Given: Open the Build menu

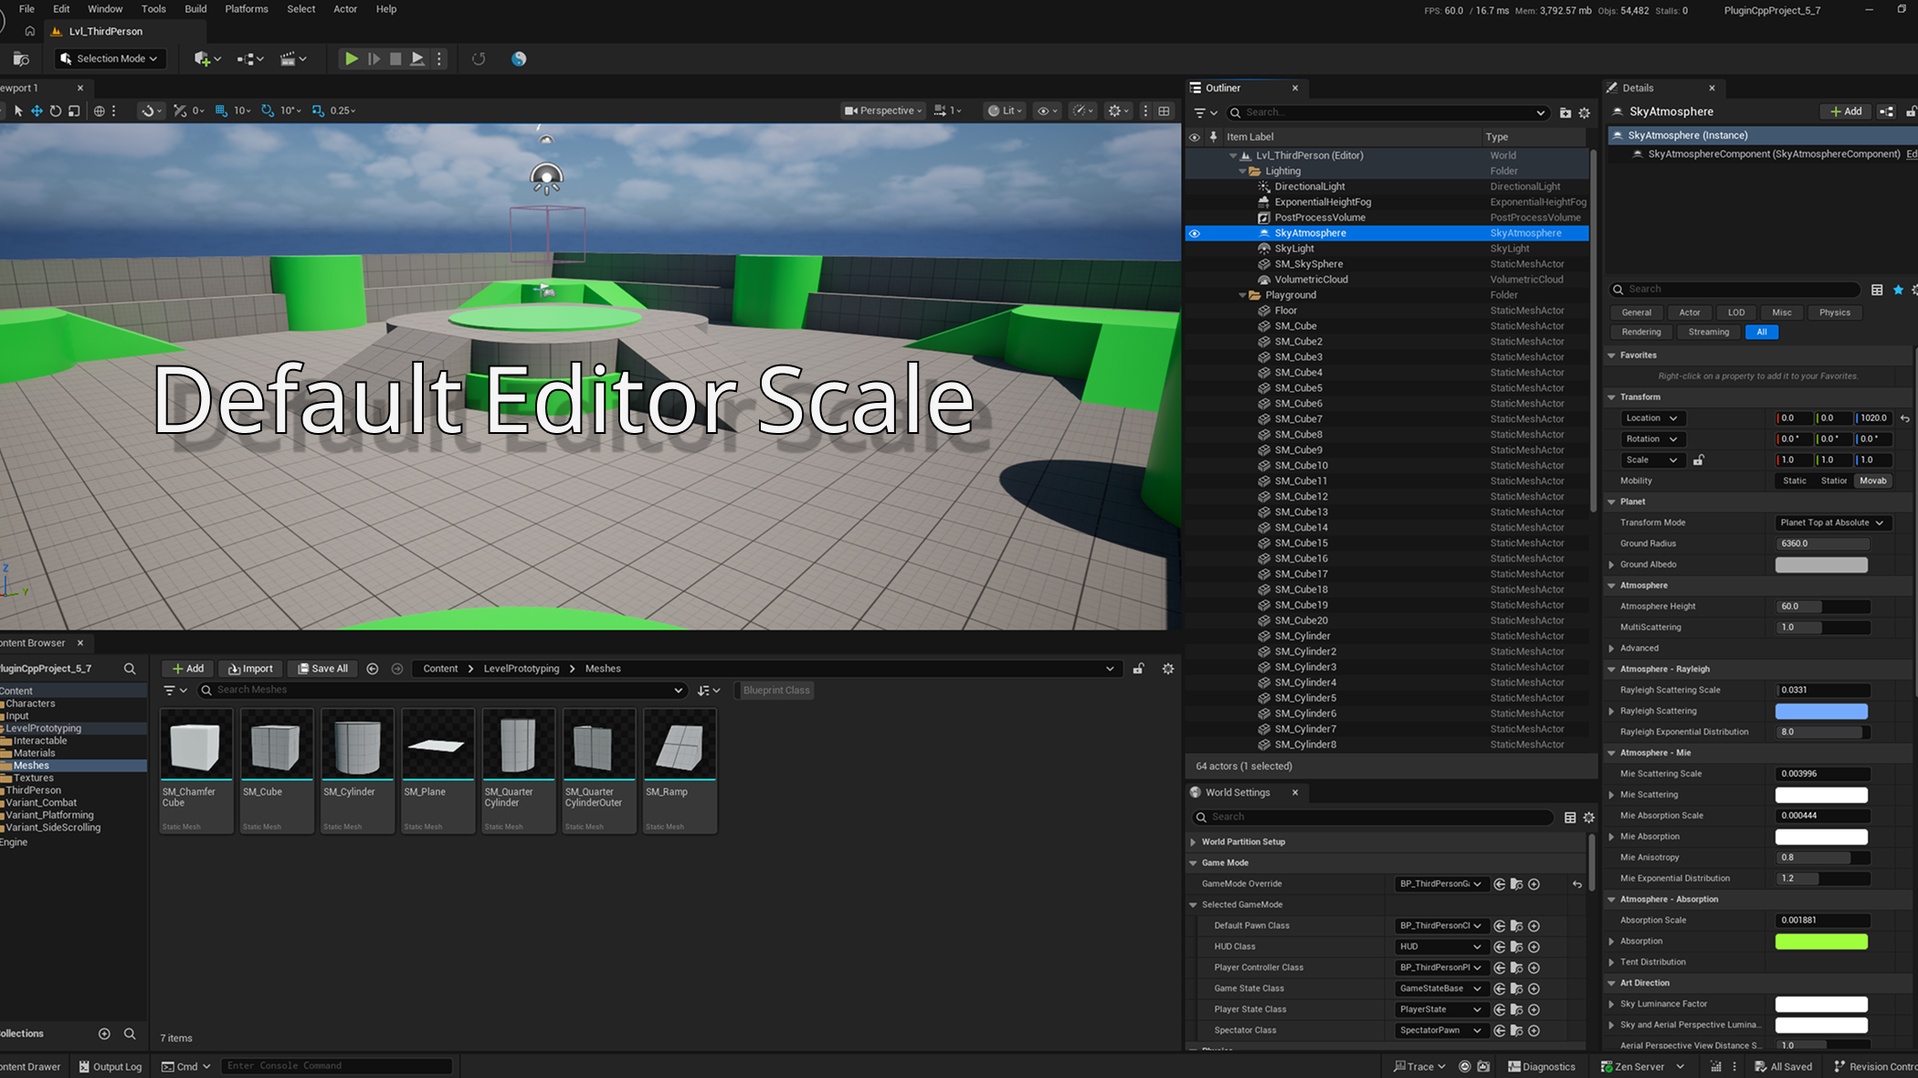Looking at the screenshot, I should click(195, 9).
